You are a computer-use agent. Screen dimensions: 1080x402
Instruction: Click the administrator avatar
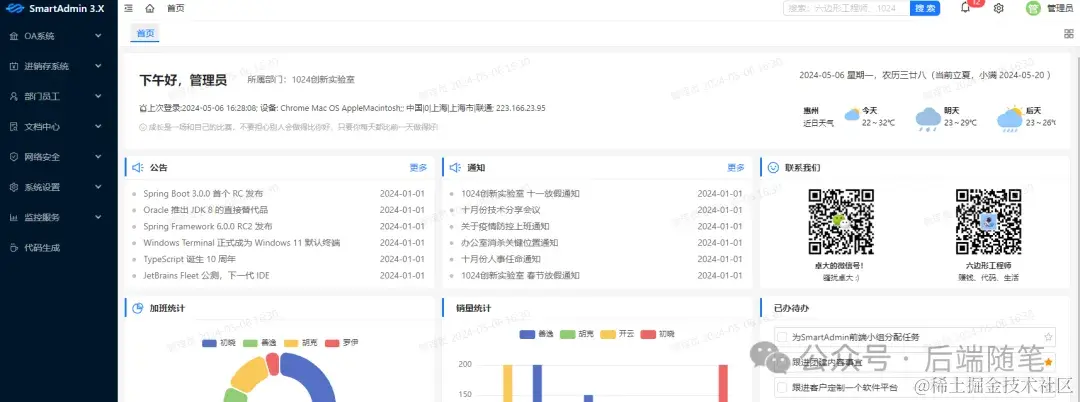point(1033,8)
